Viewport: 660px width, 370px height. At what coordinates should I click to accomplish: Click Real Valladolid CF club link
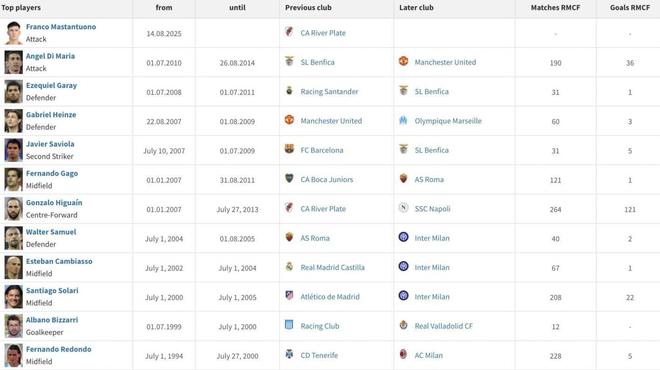[443, 326]
